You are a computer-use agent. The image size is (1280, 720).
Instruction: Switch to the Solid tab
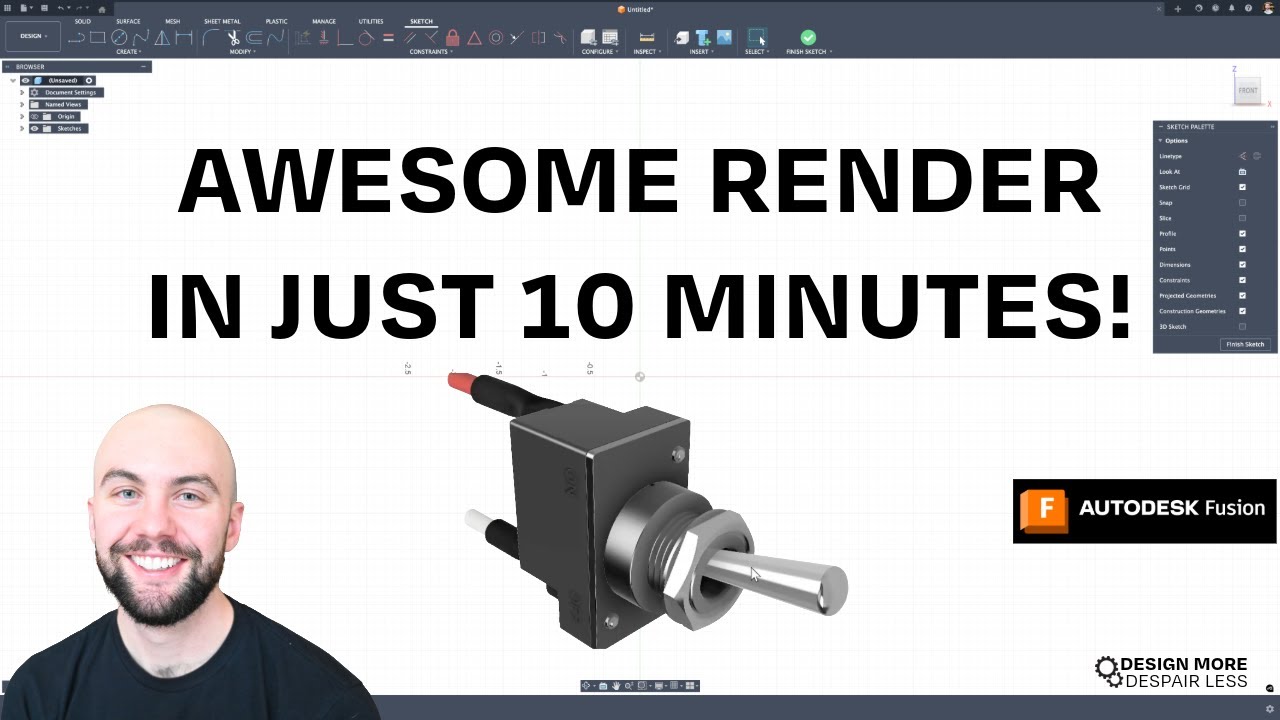(82, 21)
